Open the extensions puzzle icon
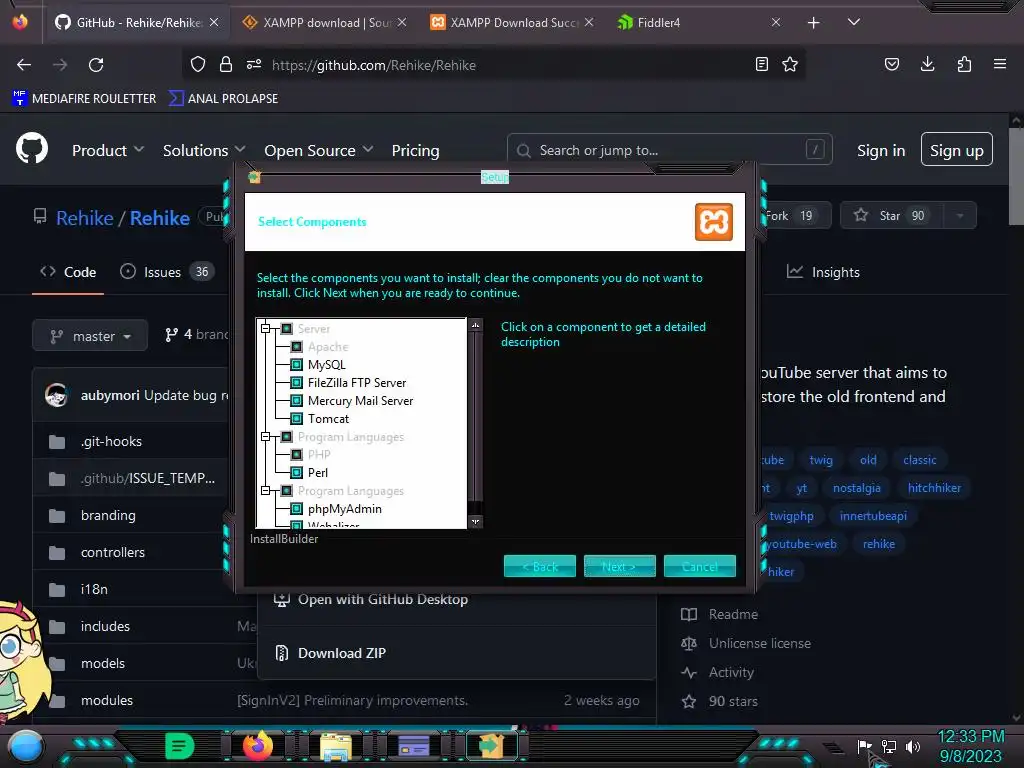1024x768 pixels. point(964,64)
